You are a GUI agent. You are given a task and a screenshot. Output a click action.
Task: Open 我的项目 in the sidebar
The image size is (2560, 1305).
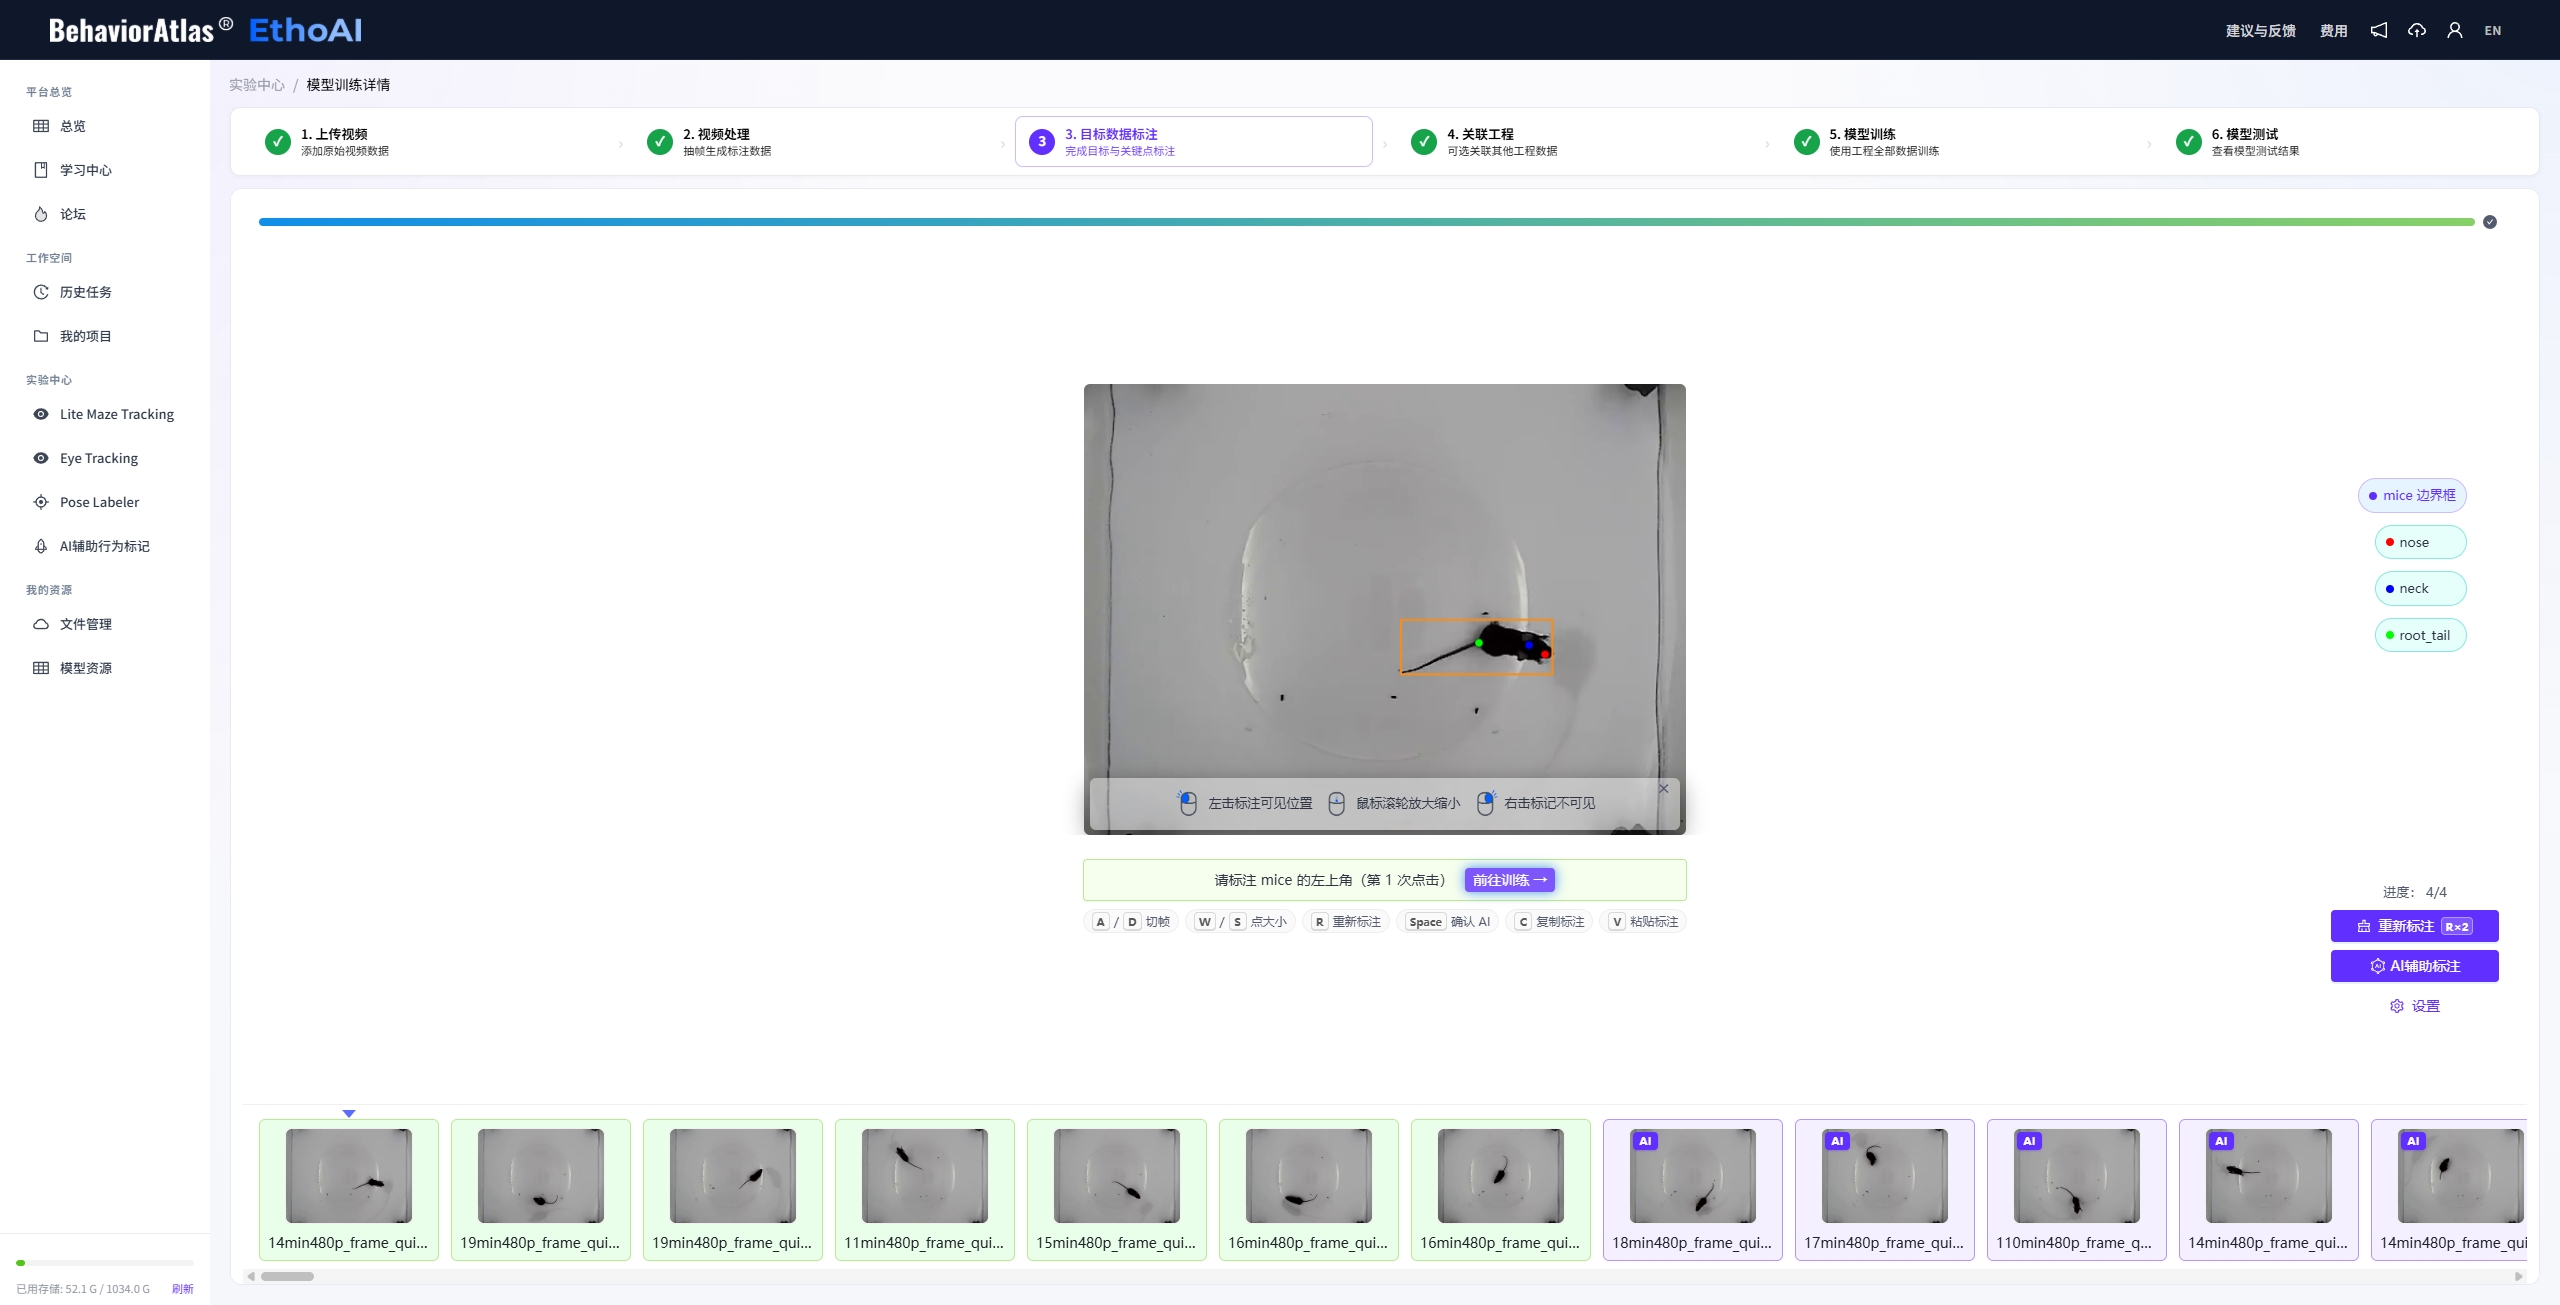click(x=105, y=336)
